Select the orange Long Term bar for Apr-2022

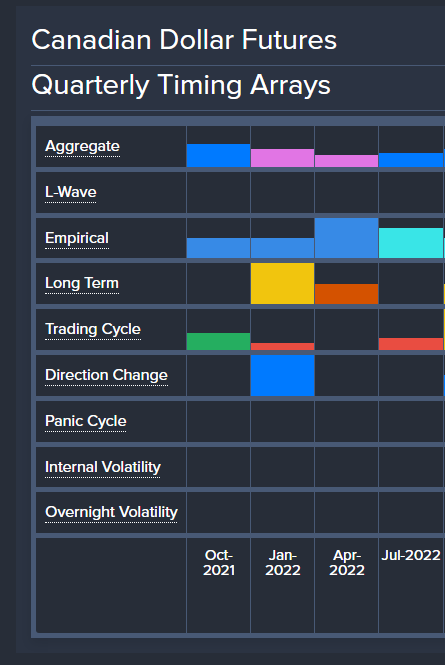[347, 294]
